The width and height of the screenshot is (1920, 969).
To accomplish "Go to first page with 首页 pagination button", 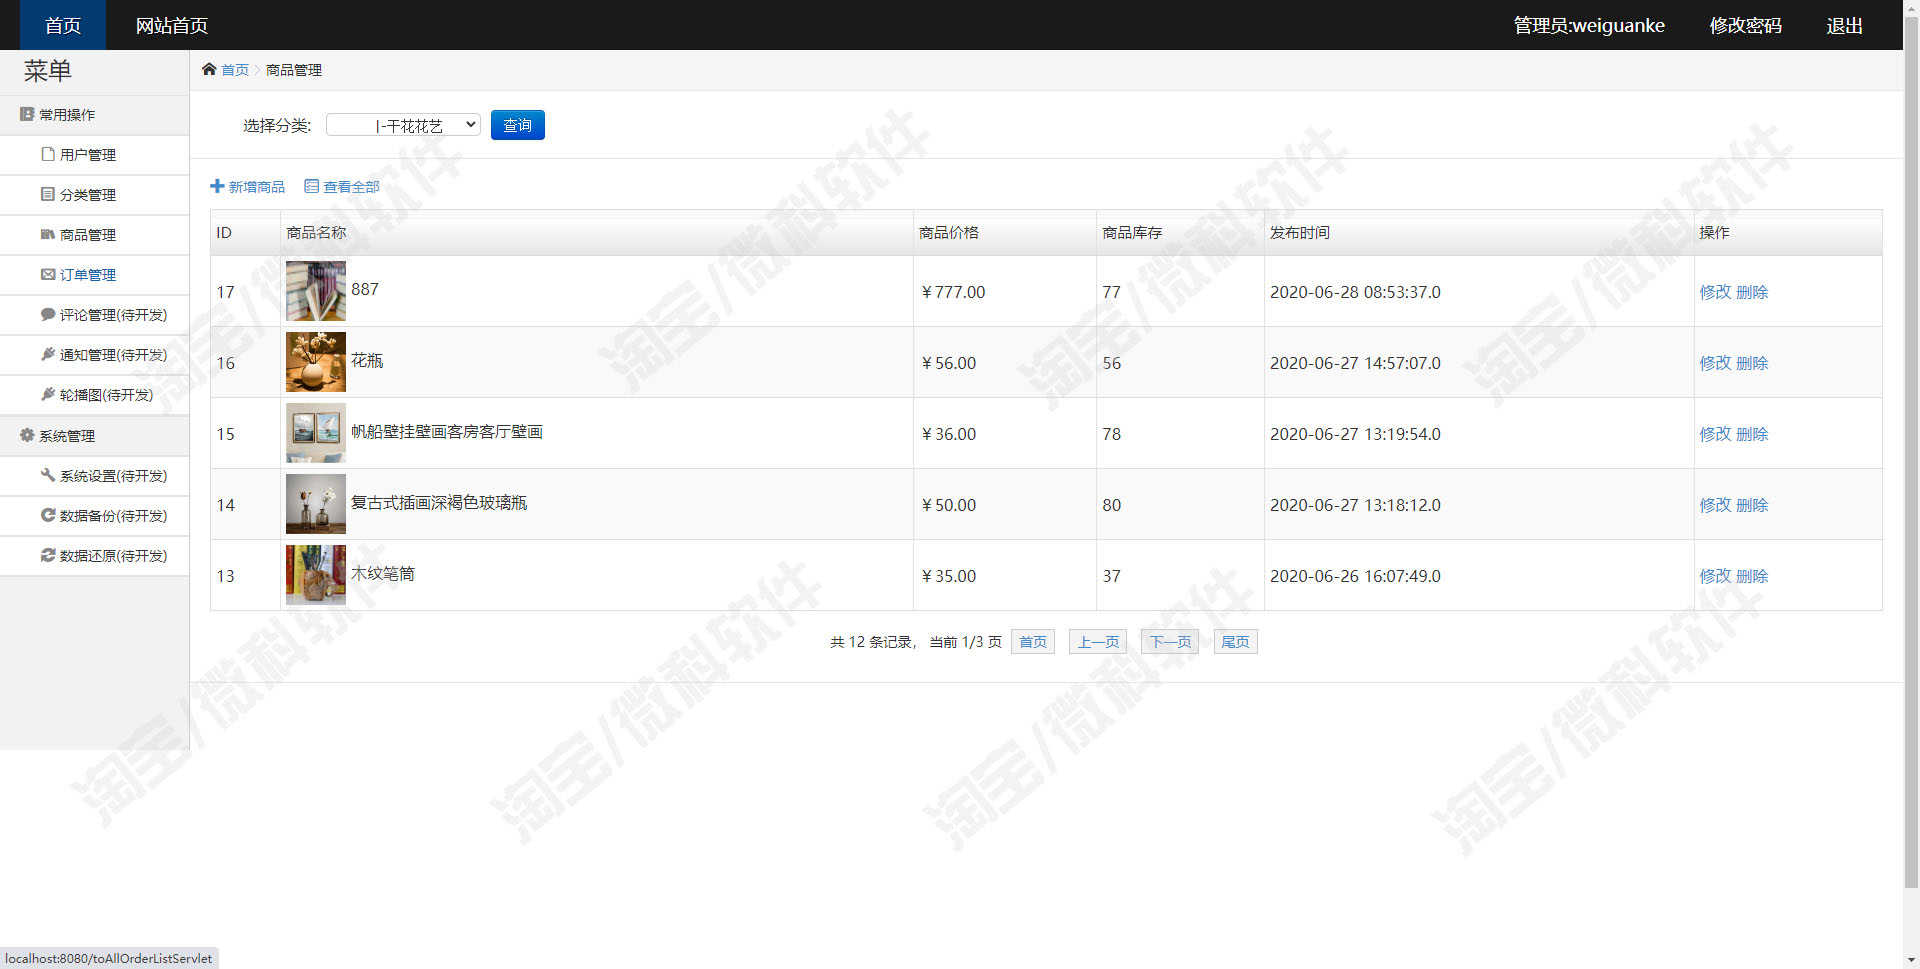I will [1033, 642].
